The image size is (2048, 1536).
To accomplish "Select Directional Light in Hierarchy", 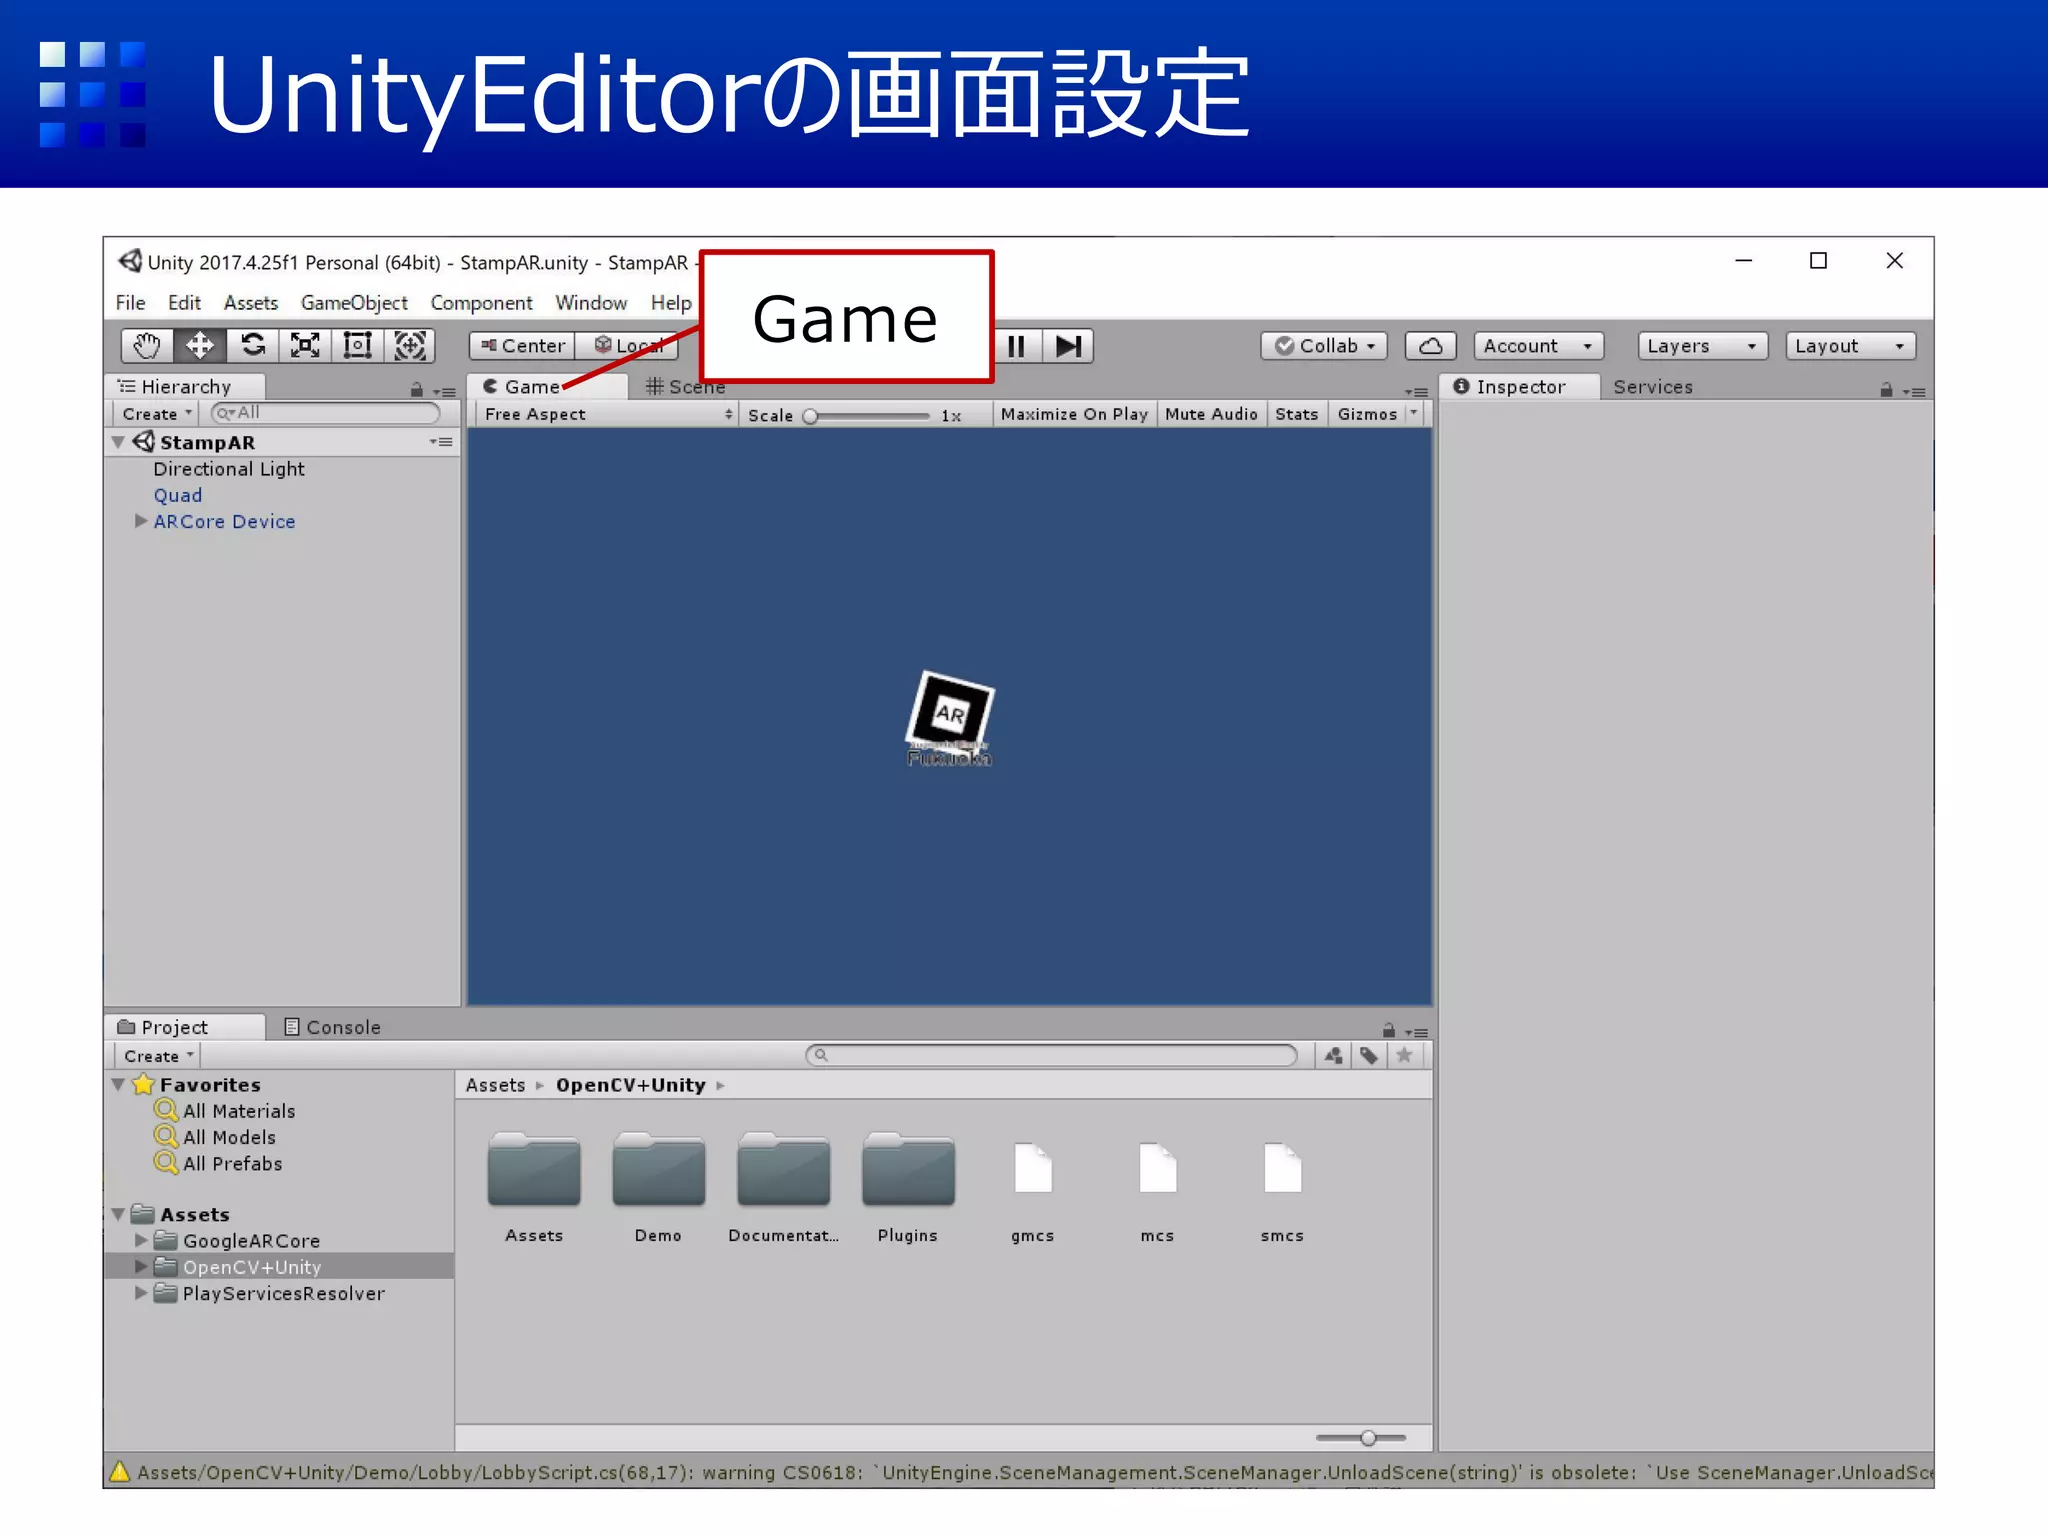I will tap(229, 469).
